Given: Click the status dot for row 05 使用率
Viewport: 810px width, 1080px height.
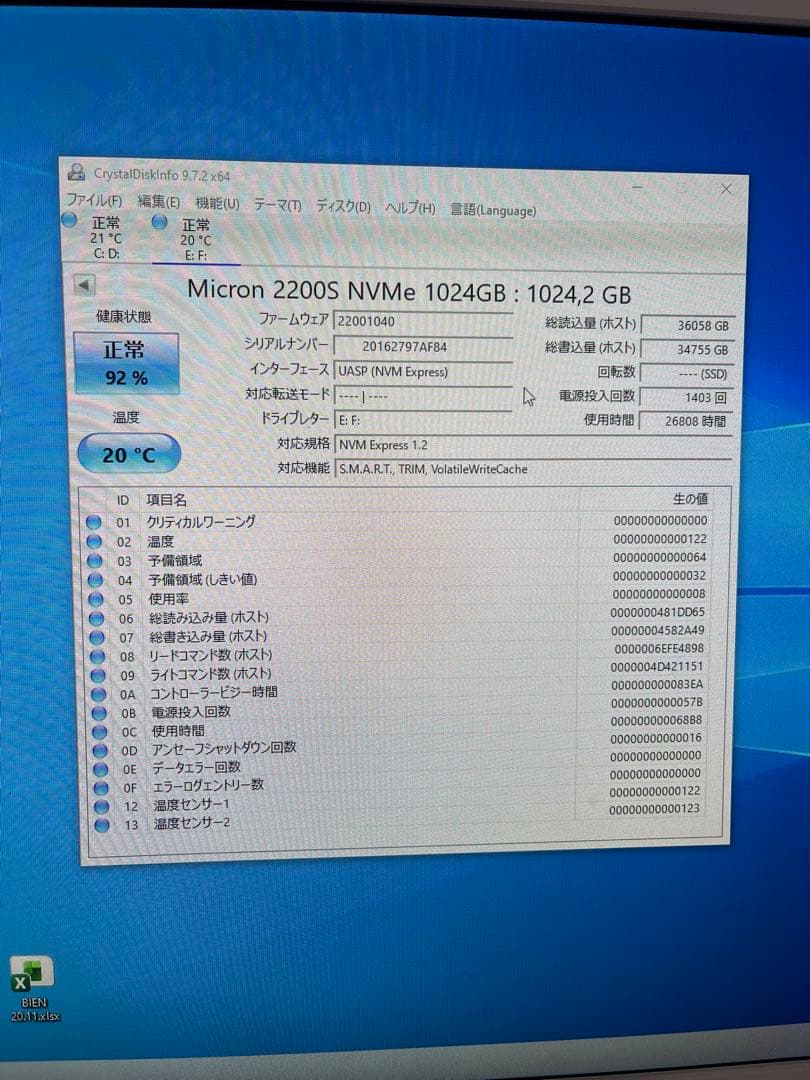Looking at the screenshot, I should (96, 599).
